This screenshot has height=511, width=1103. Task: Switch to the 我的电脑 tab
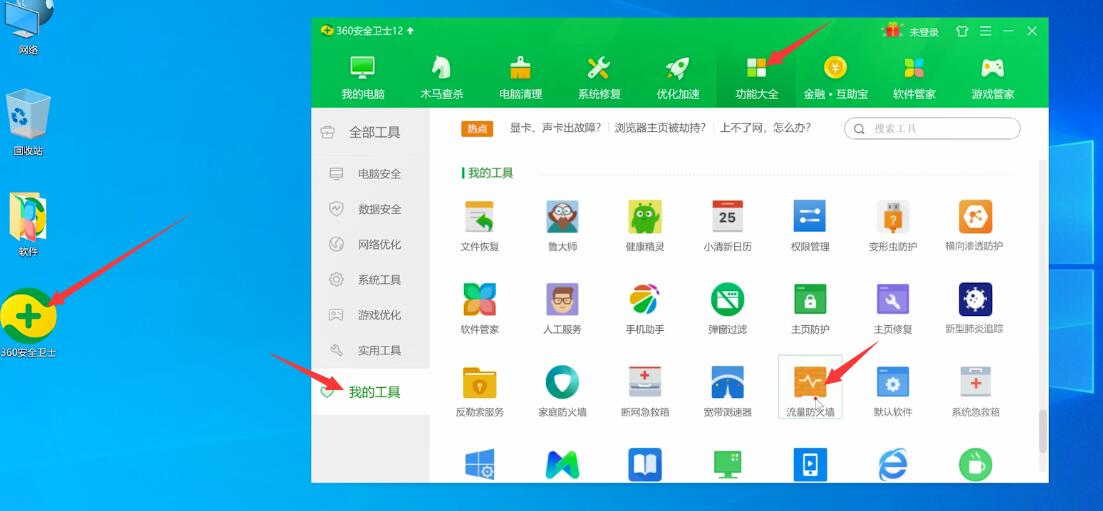pyautogui.click(x=363, y=77)
